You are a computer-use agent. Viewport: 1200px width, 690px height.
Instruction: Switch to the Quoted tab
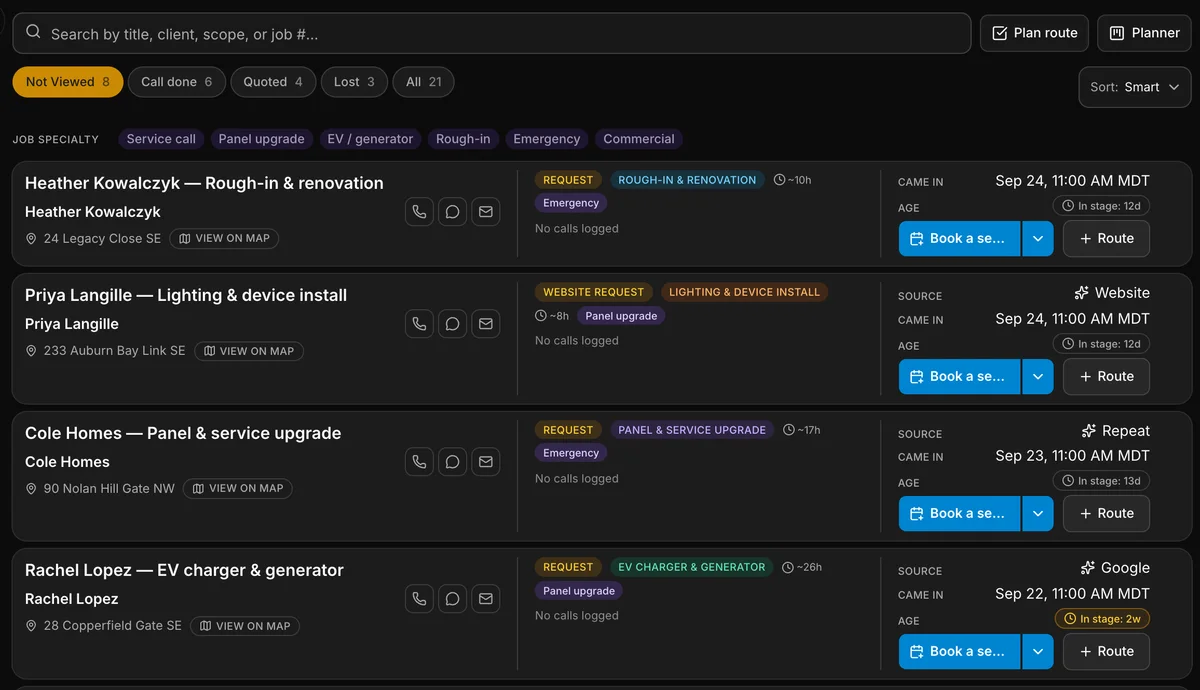point(273,82)
